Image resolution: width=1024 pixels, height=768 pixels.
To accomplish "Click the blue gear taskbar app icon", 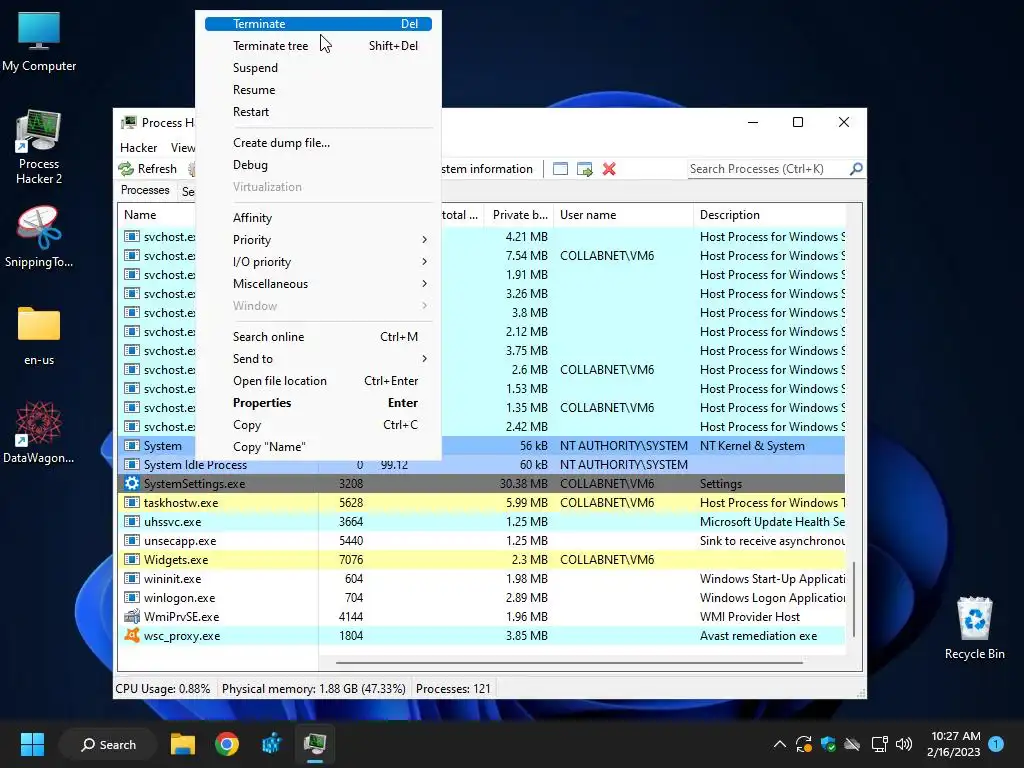I will pos(271,744).
